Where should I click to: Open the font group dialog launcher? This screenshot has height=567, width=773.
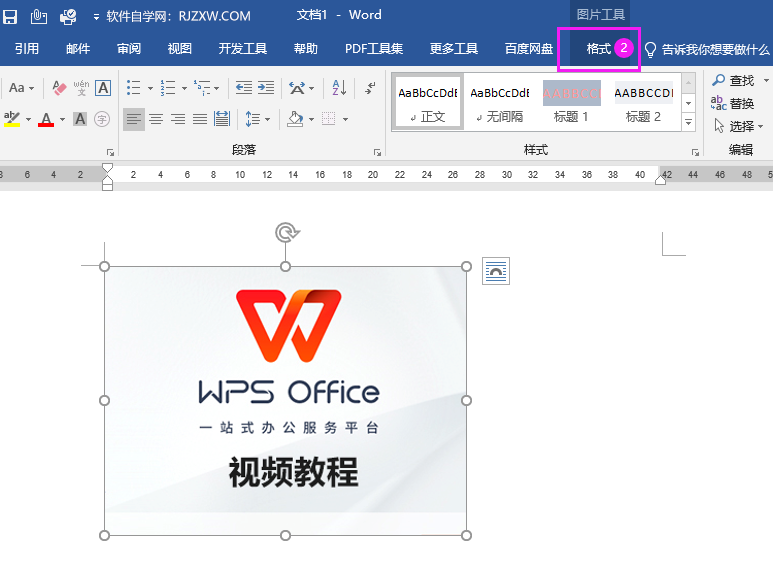coord(110,152)
